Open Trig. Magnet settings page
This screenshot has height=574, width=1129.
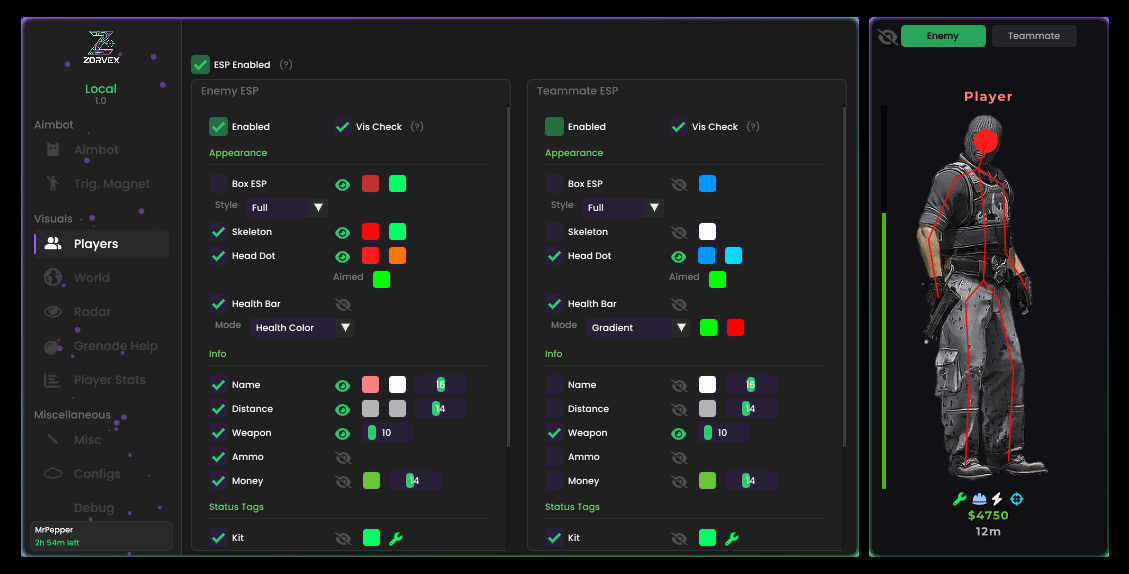click(111, 184)
